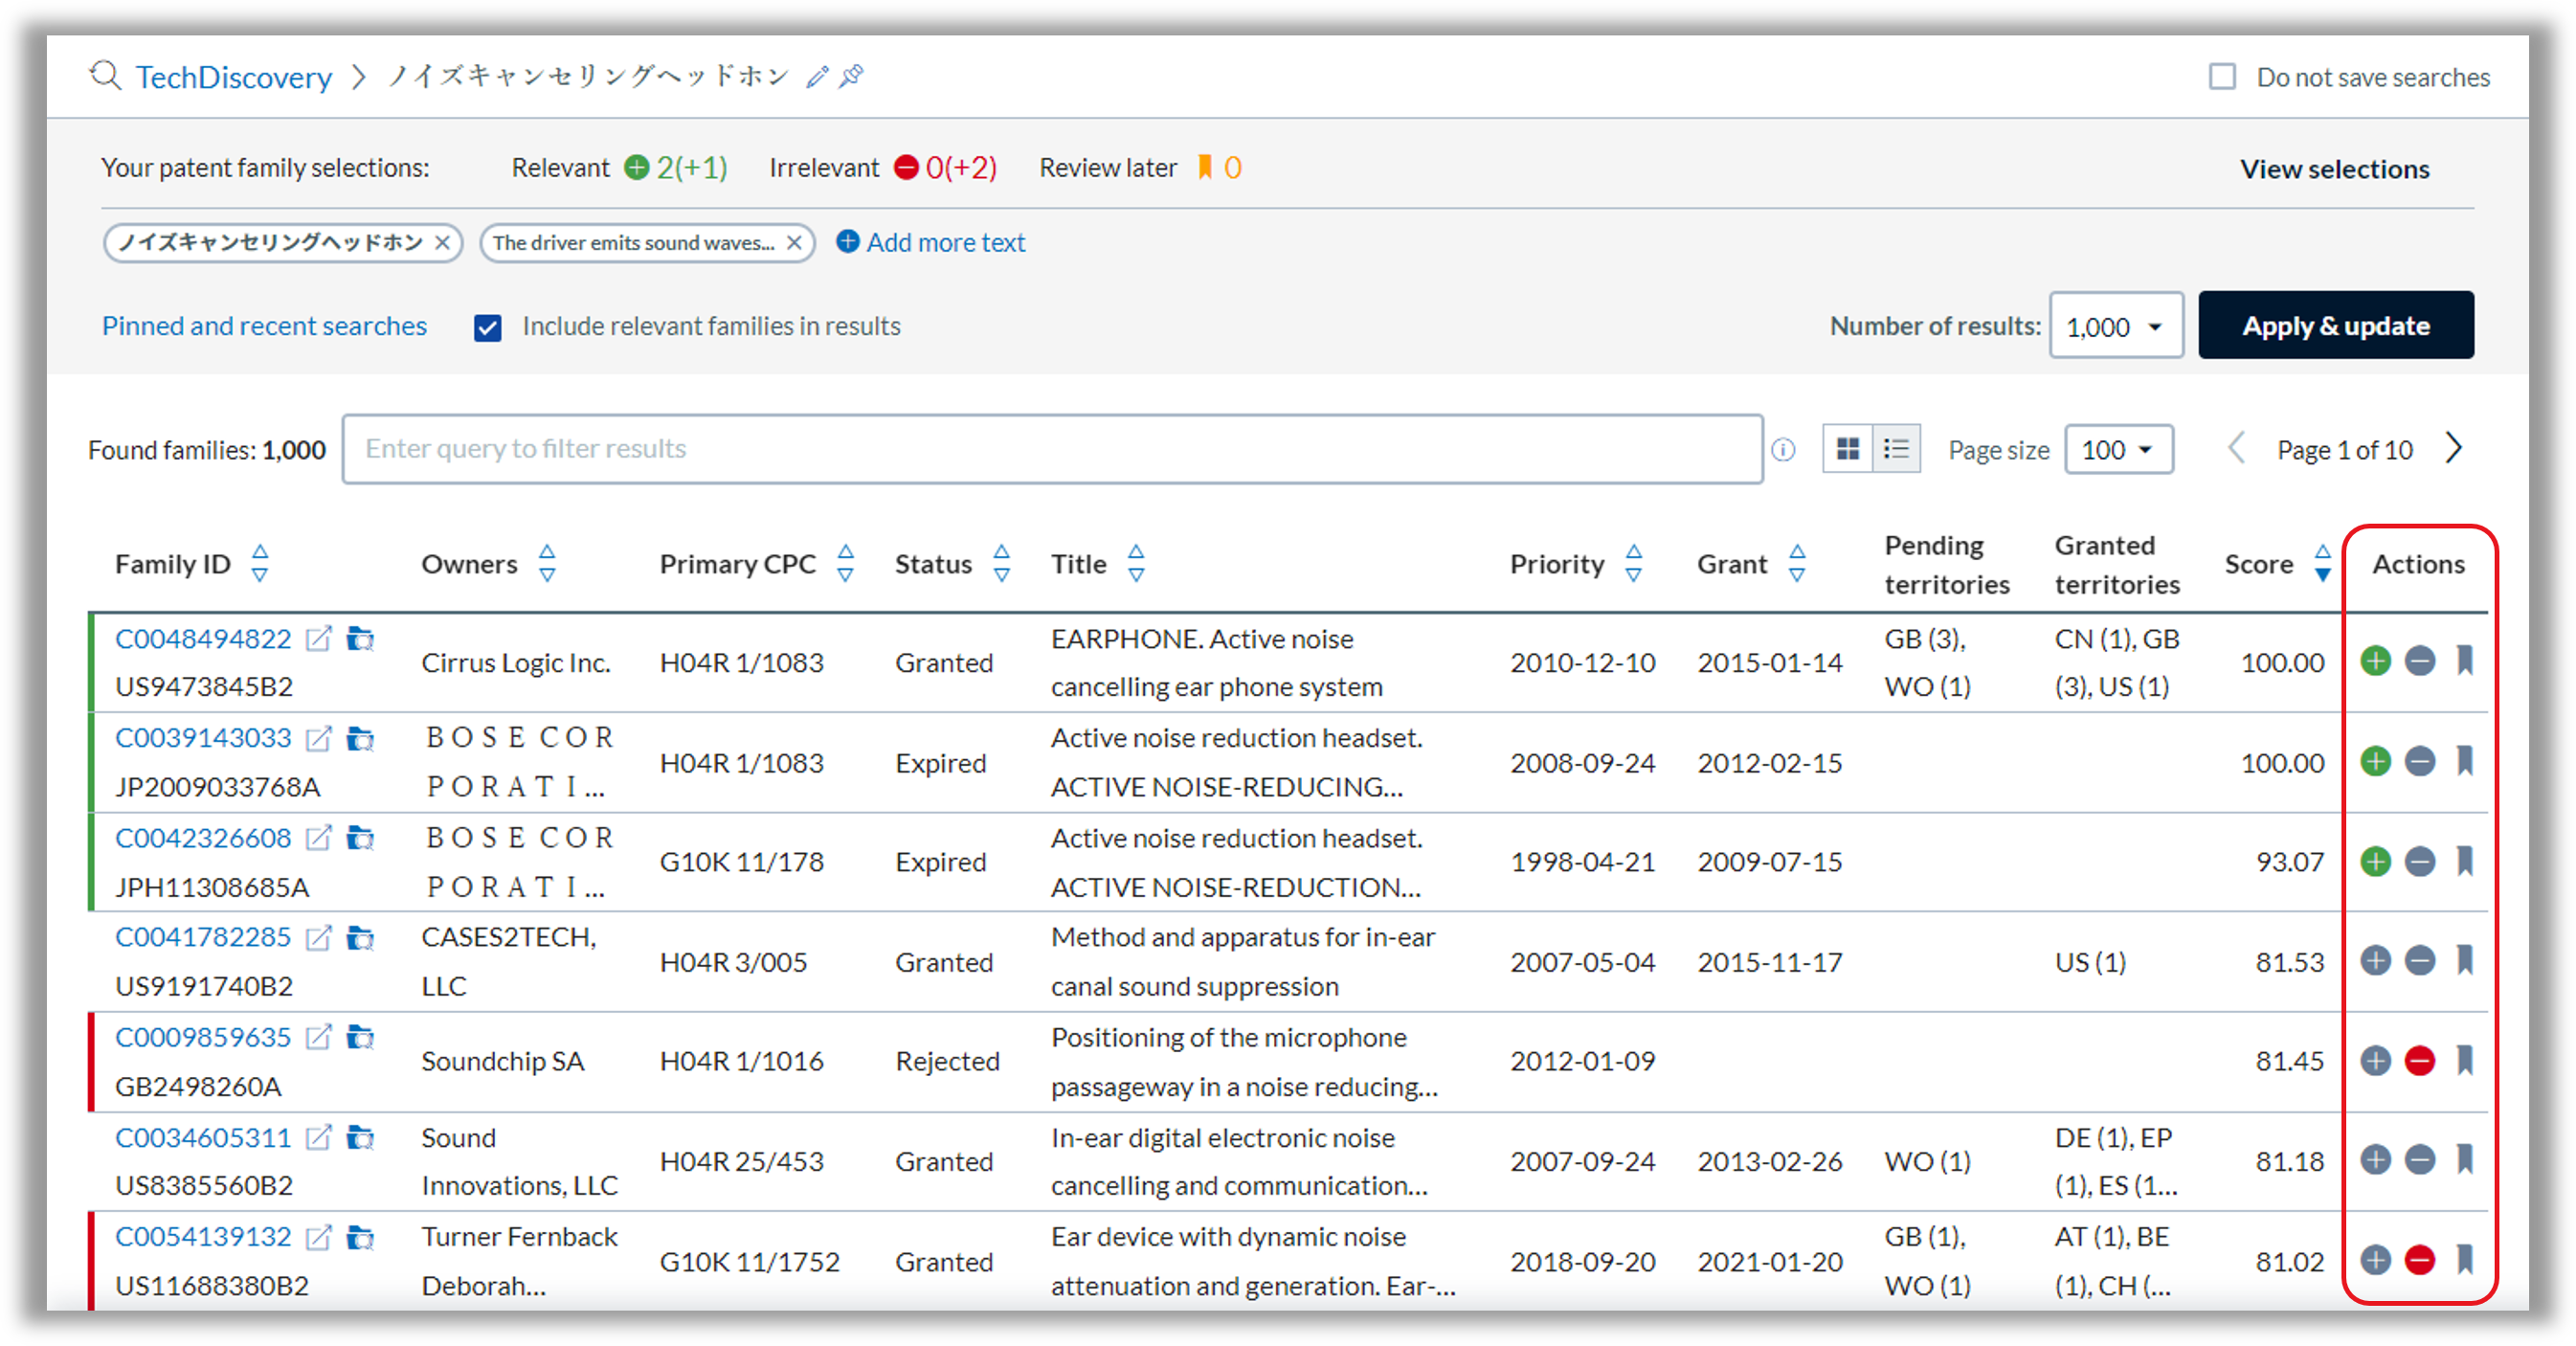Open family C0009859635 link
Viewport: 2576px width, 1346px height.
pyautogui.click(x=203, y=1038)
